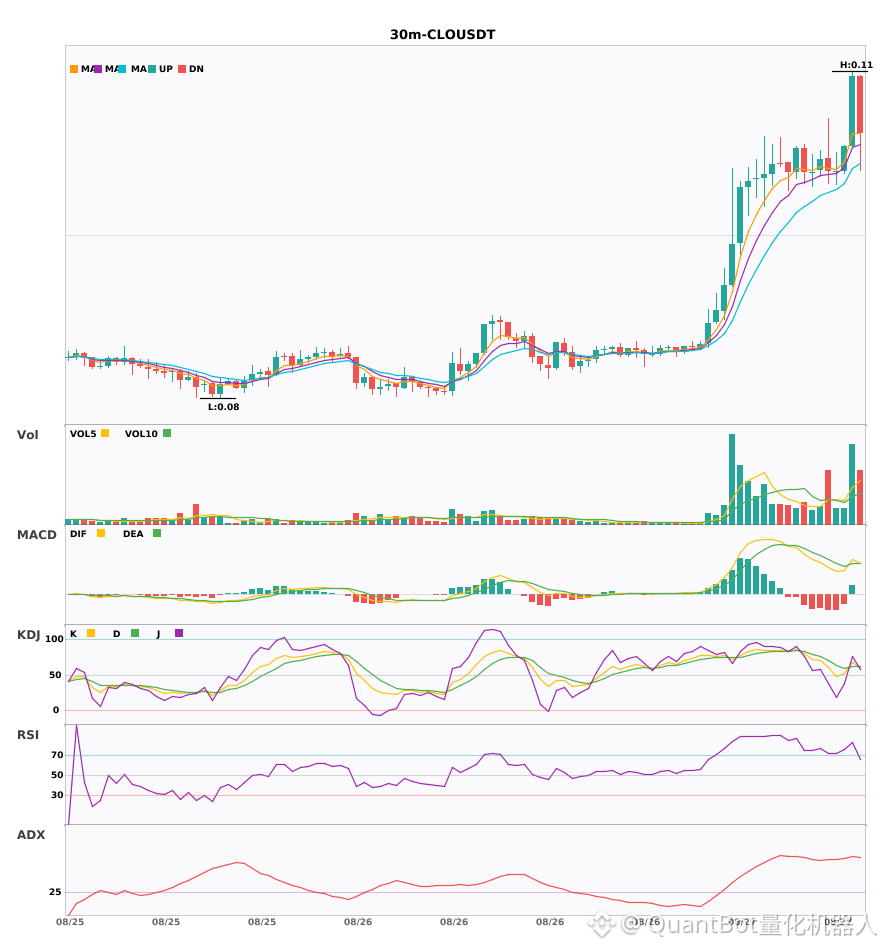Click the purple MA legend swatch

point(98,69)
